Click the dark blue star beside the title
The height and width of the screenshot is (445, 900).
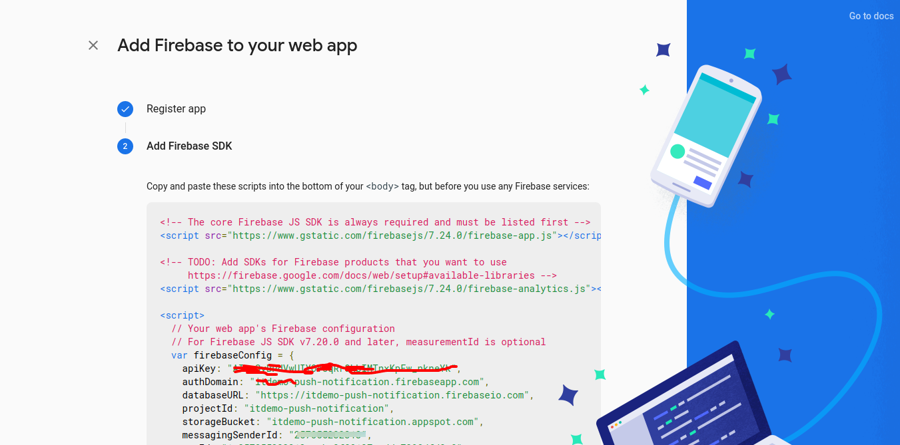(663, 49)
